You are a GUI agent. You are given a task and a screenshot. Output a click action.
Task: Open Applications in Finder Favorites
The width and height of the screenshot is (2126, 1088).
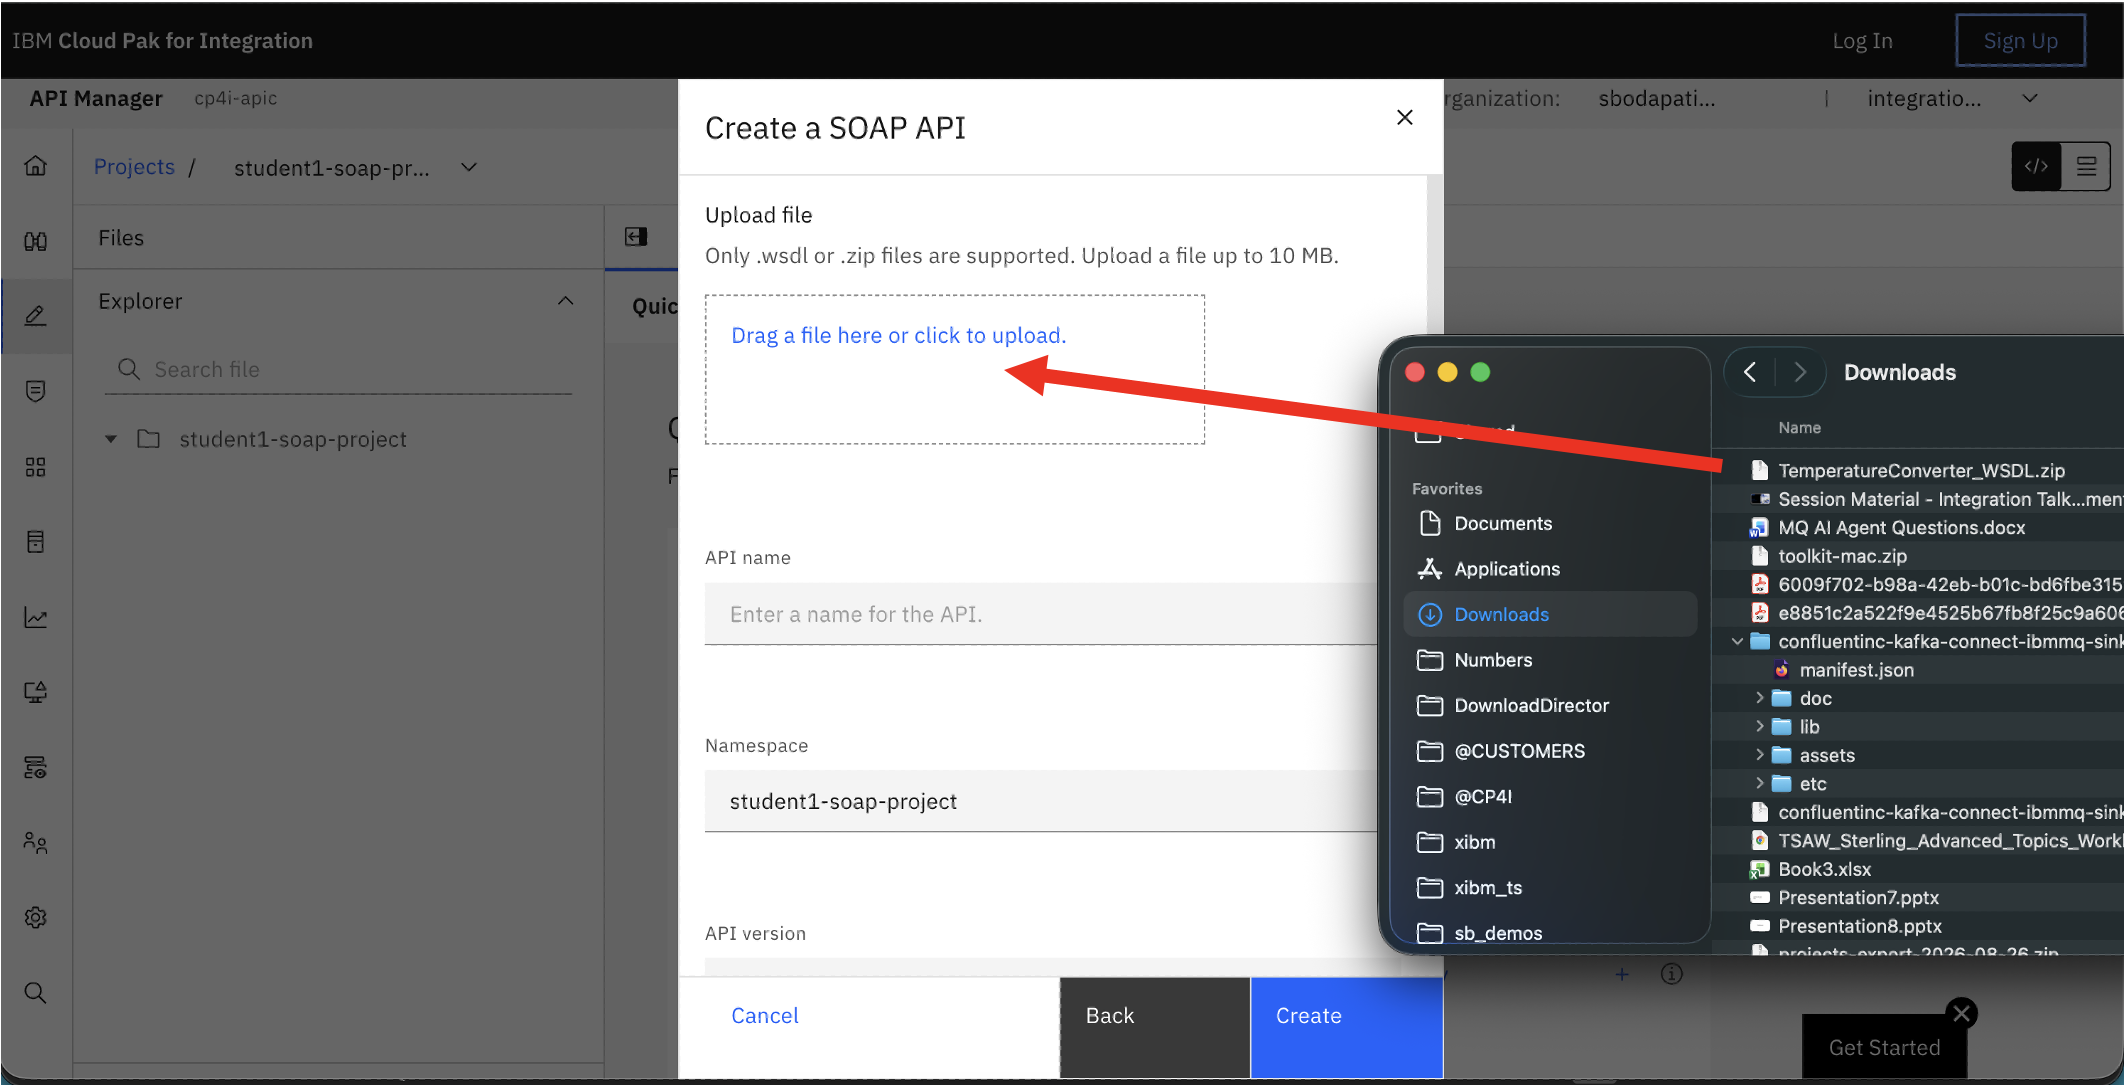tap(1550, 569)
